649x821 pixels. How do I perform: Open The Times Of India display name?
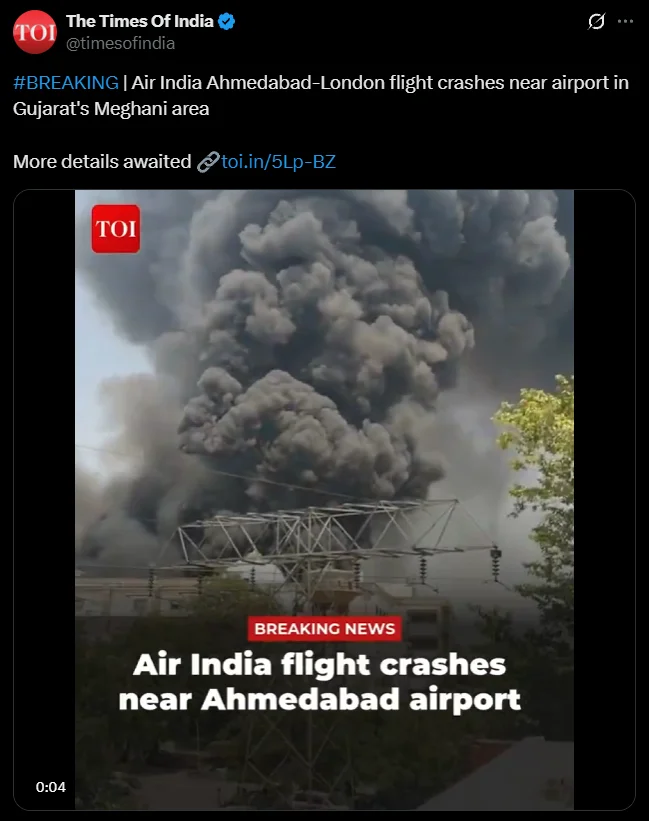[x=140, y=21]
